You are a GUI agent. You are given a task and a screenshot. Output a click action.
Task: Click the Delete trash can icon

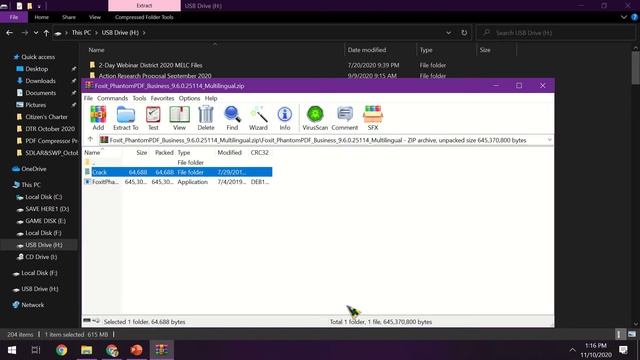point(206,118)
